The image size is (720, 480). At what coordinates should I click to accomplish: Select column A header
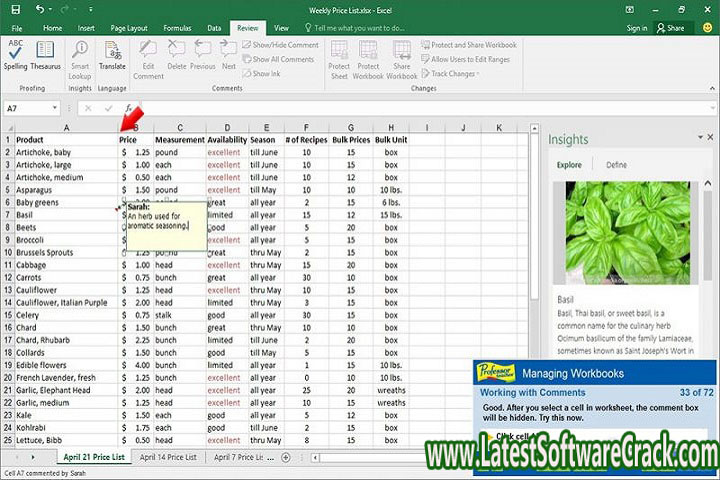(x=66, y=128)
